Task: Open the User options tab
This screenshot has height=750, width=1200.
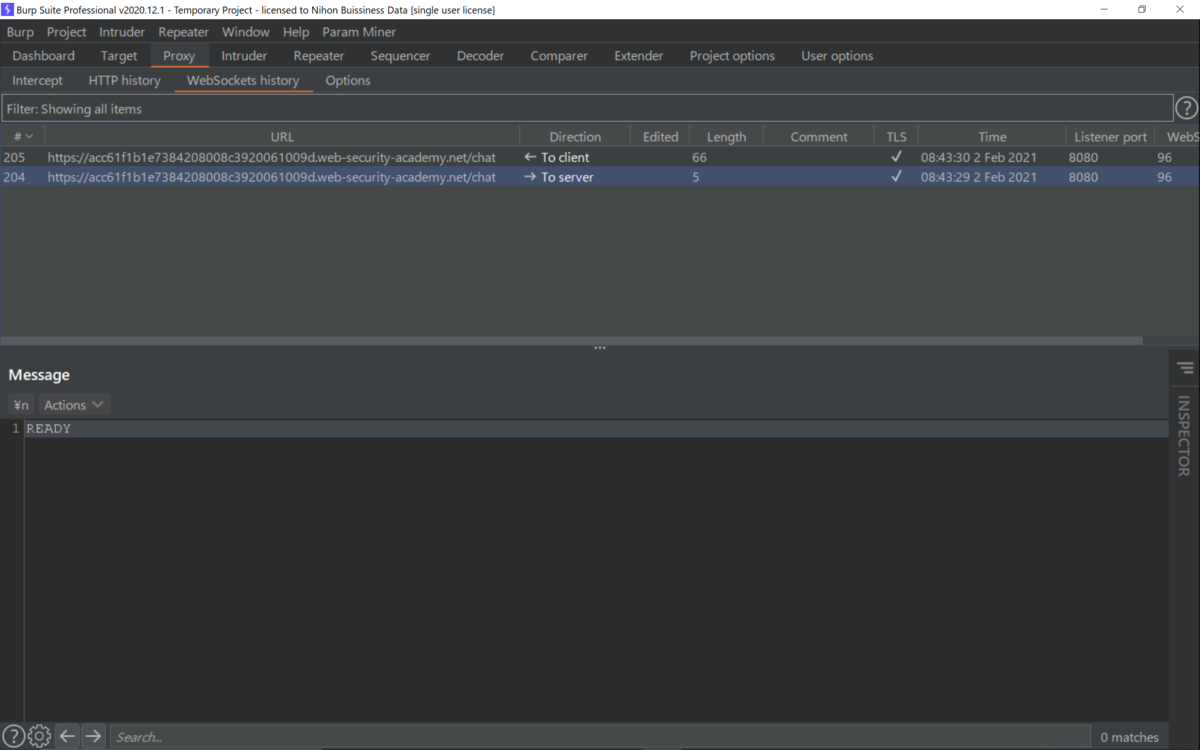Action: pos(837,56)
